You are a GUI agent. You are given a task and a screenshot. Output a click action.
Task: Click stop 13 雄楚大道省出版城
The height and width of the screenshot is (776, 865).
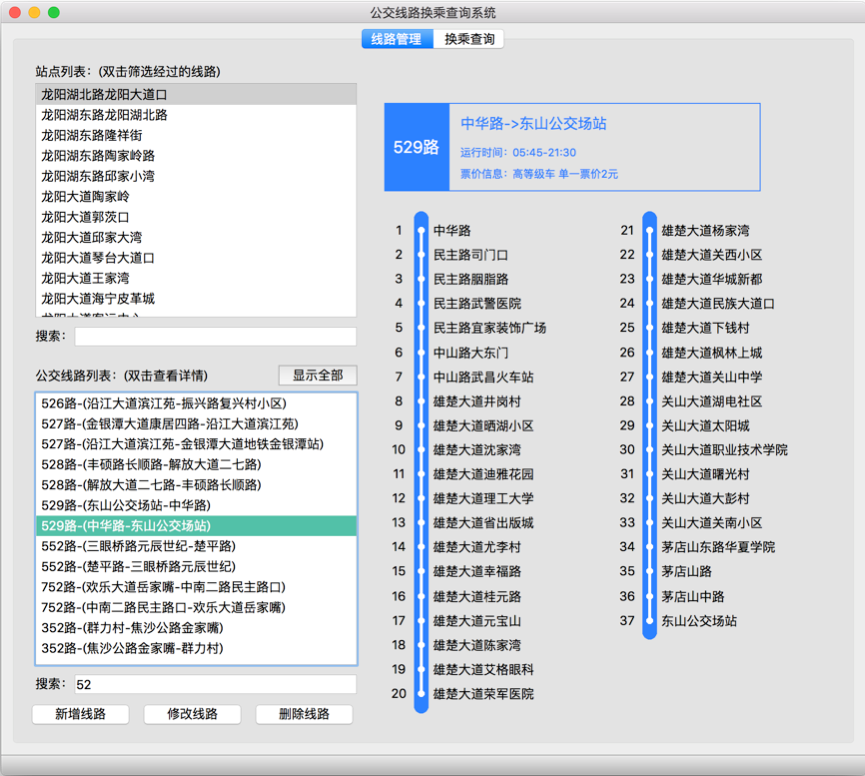483,522
